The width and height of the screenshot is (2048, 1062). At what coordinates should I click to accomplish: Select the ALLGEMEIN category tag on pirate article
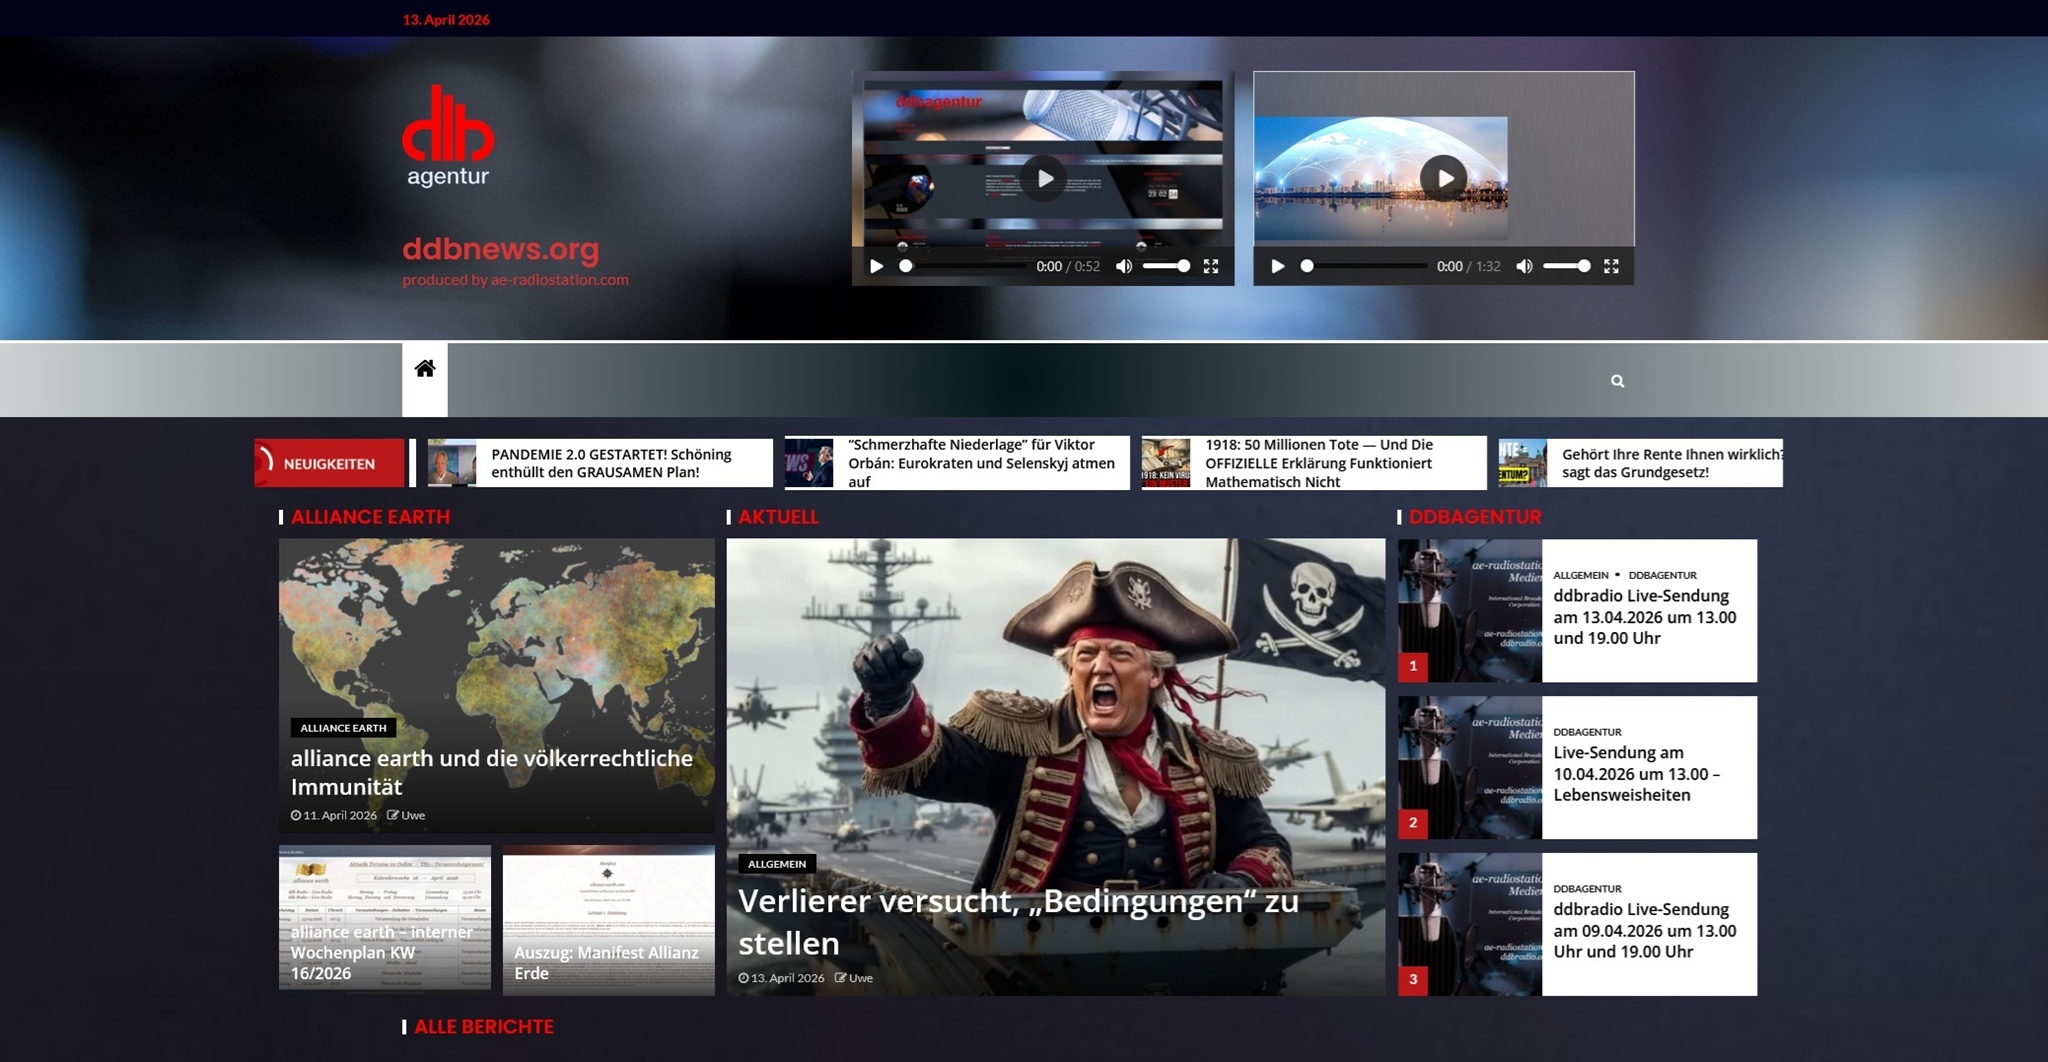coord(776,864)
